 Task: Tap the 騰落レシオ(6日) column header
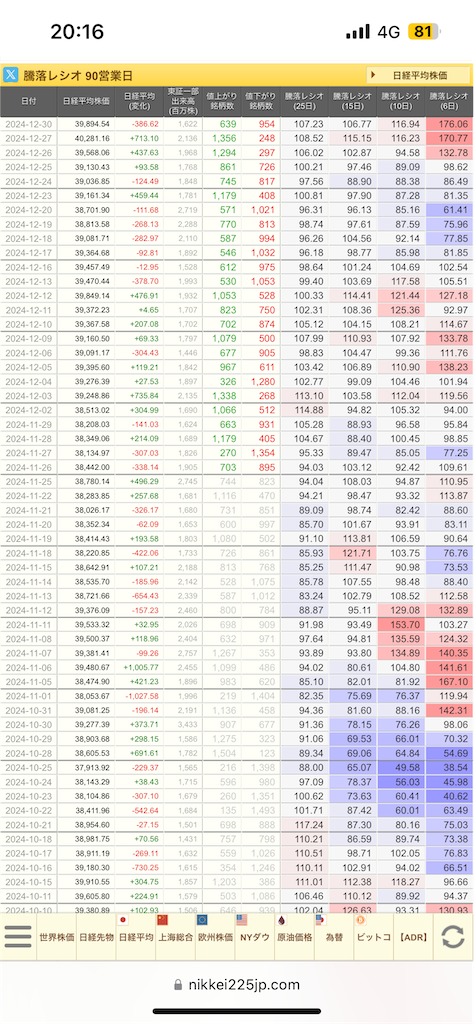point(449,101)
